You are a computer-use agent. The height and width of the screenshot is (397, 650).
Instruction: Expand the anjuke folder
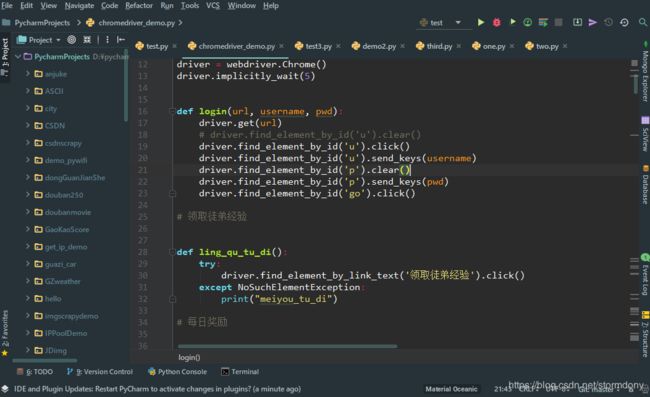coord(28,74)
